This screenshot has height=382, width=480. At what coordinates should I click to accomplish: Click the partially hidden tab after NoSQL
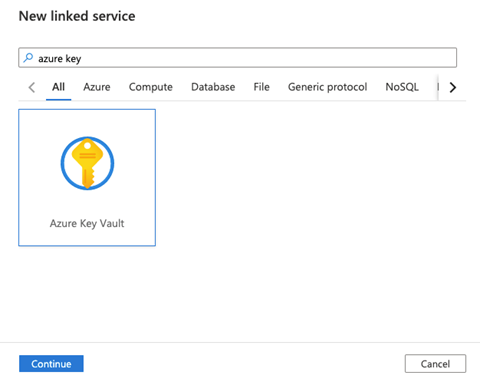tap(438, 87)
